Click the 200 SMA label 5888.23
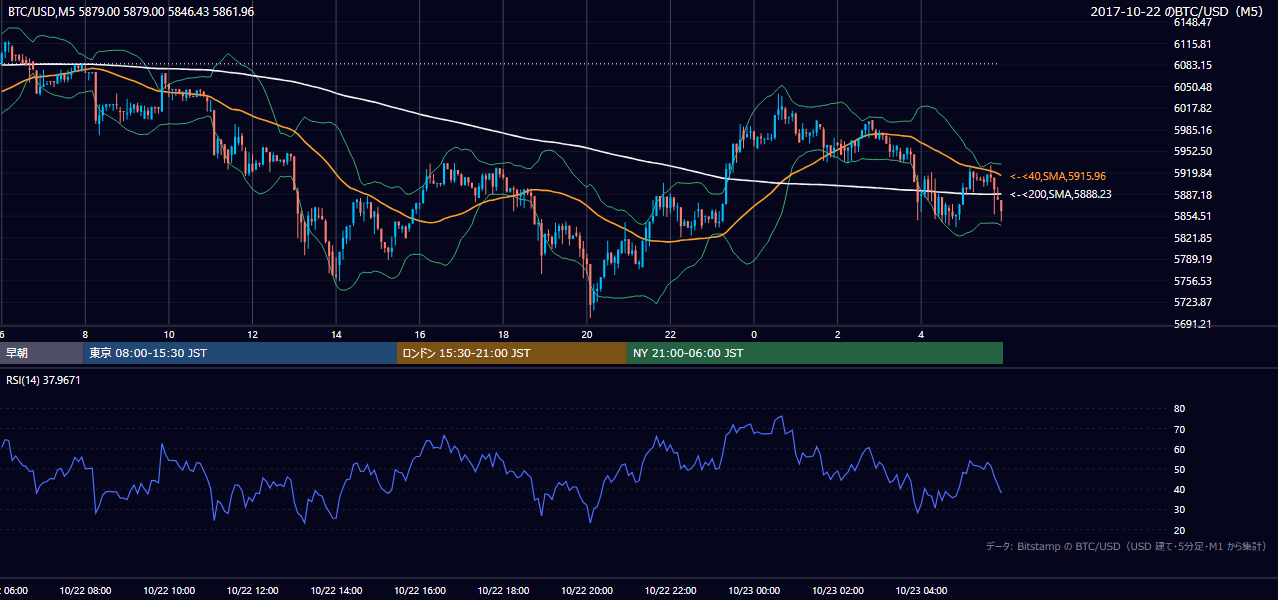 (1061, 194)
